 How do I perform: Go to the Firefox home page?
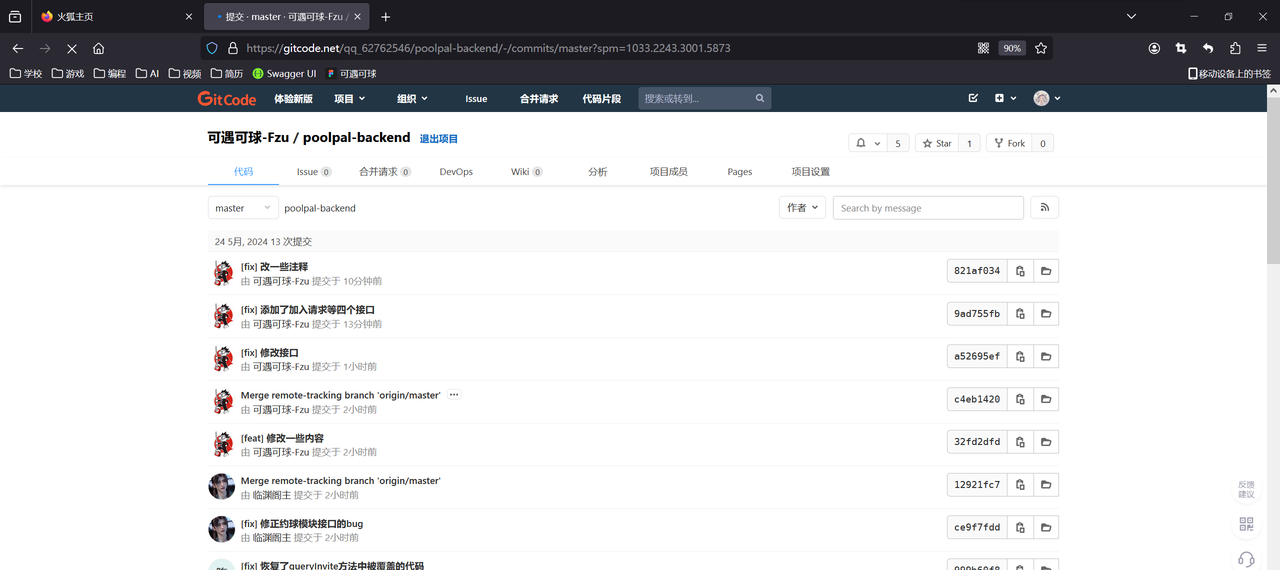tap(98, 48)
